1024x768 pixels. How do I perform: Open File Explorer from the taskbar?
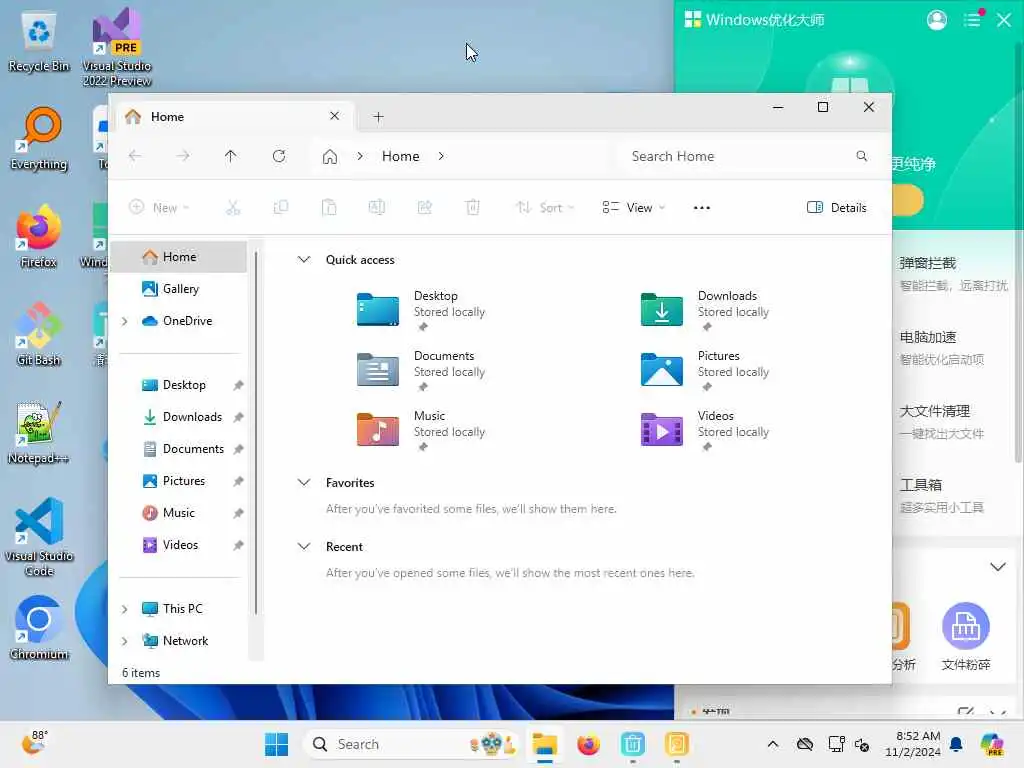pos(544,744)
